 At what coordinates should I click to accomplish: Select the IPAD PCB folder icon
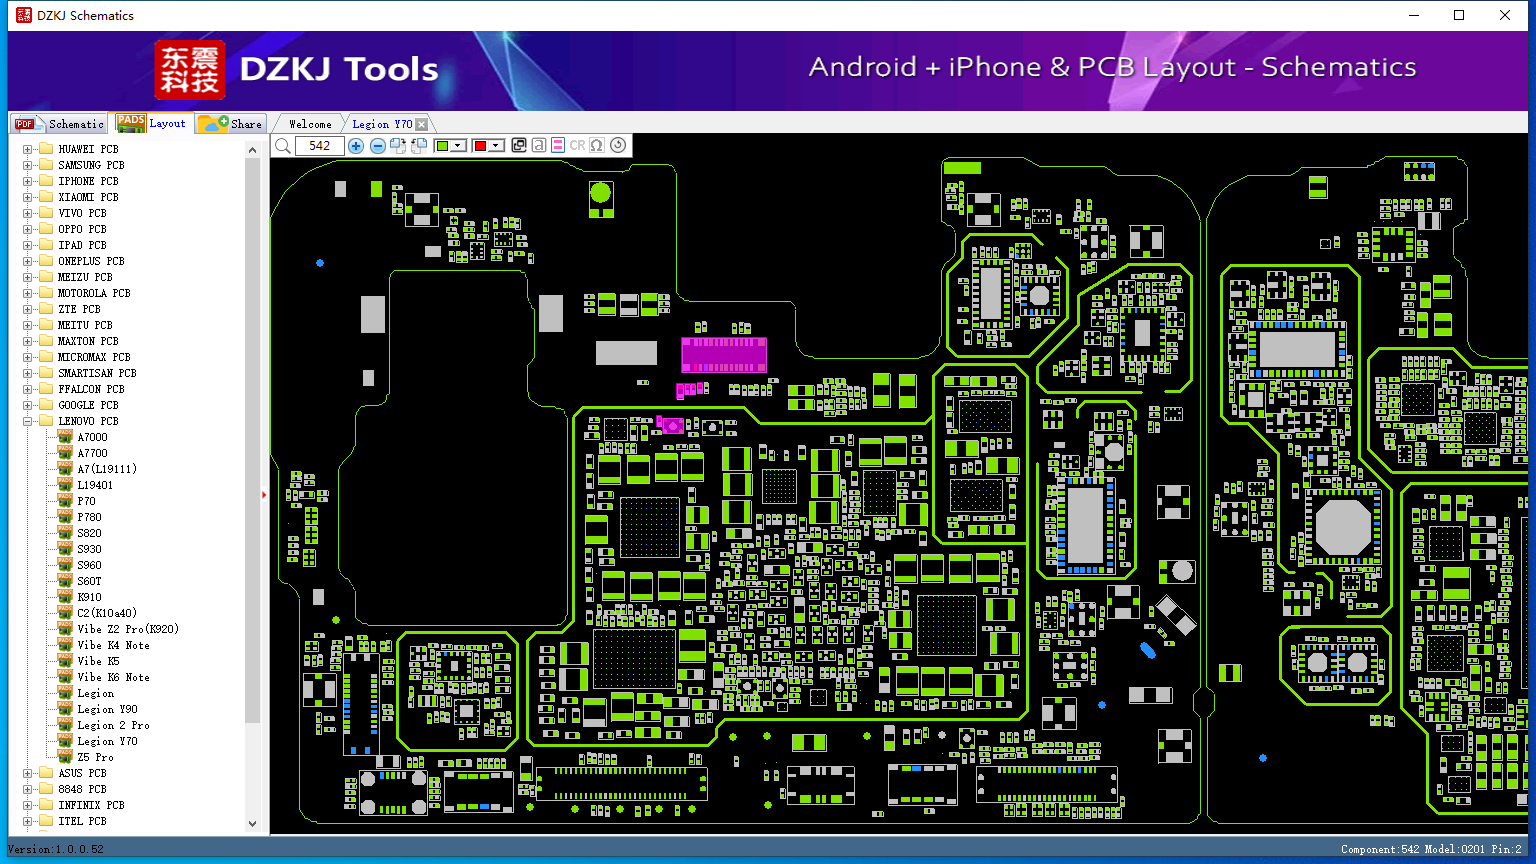point(46,245)
